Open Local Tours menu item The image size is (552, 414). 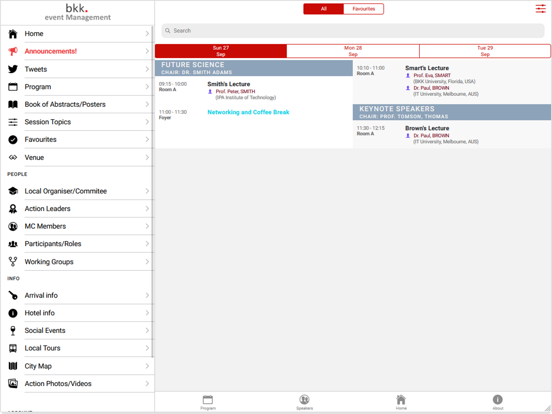[x=77, y=348]
